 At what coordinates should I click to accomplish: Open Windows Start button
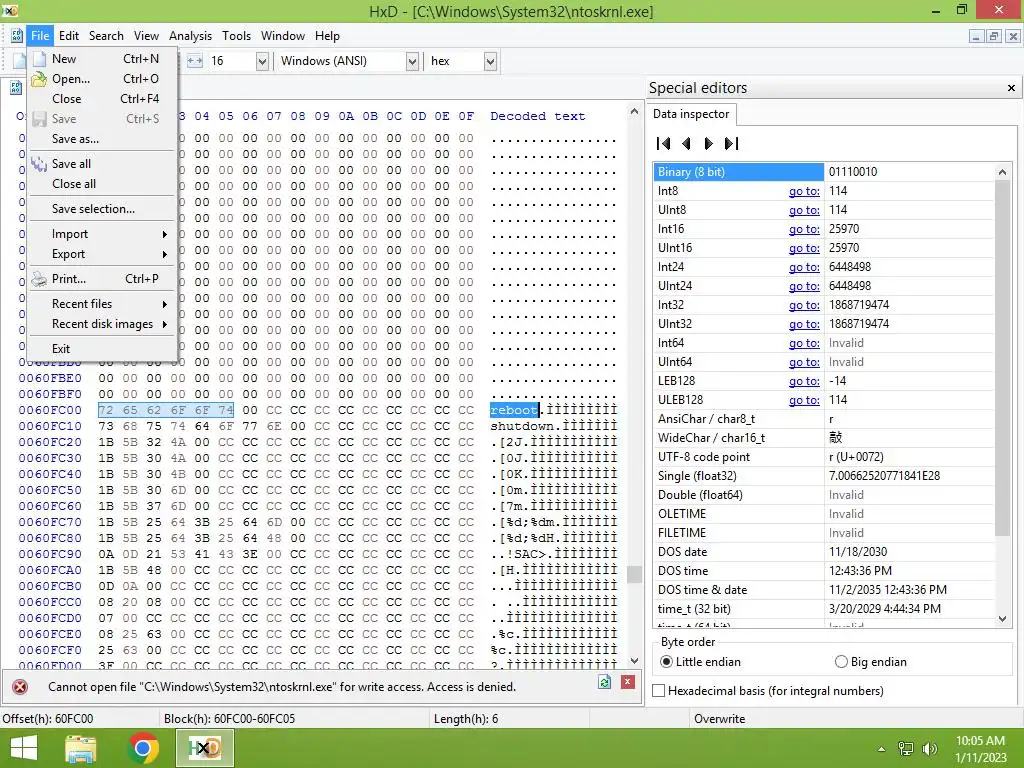(x=24, y=748)
